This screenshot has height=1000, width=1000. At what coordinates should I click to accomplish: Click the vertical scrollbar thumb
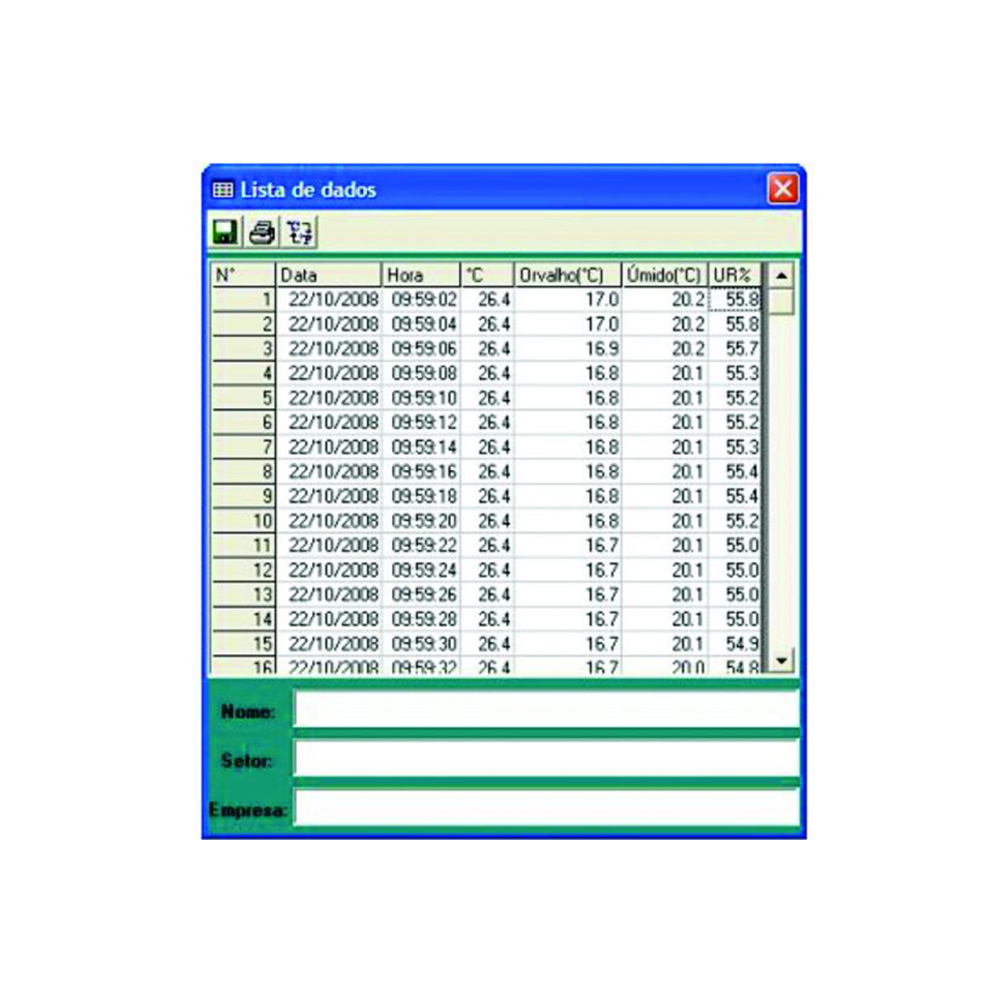point(781,301)
